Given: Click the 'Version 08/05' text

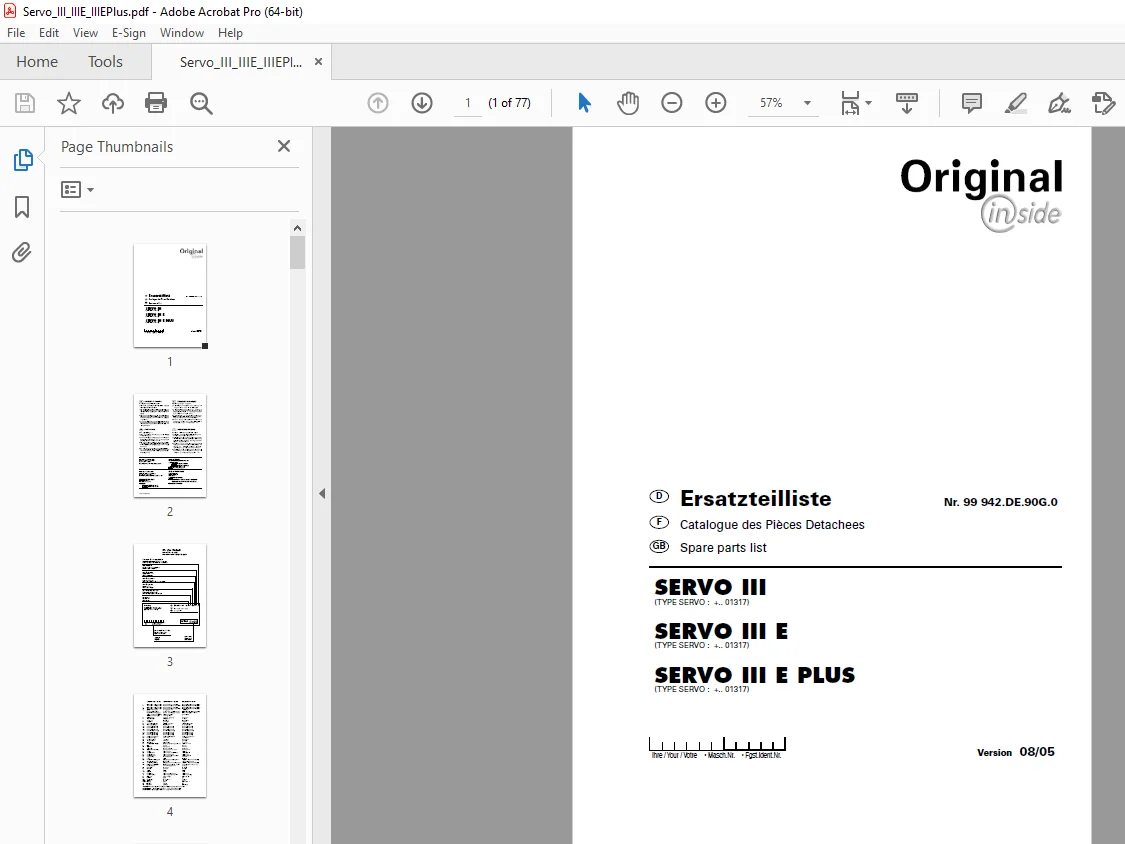Looking at the screenshot, I should pos(1015,752).
